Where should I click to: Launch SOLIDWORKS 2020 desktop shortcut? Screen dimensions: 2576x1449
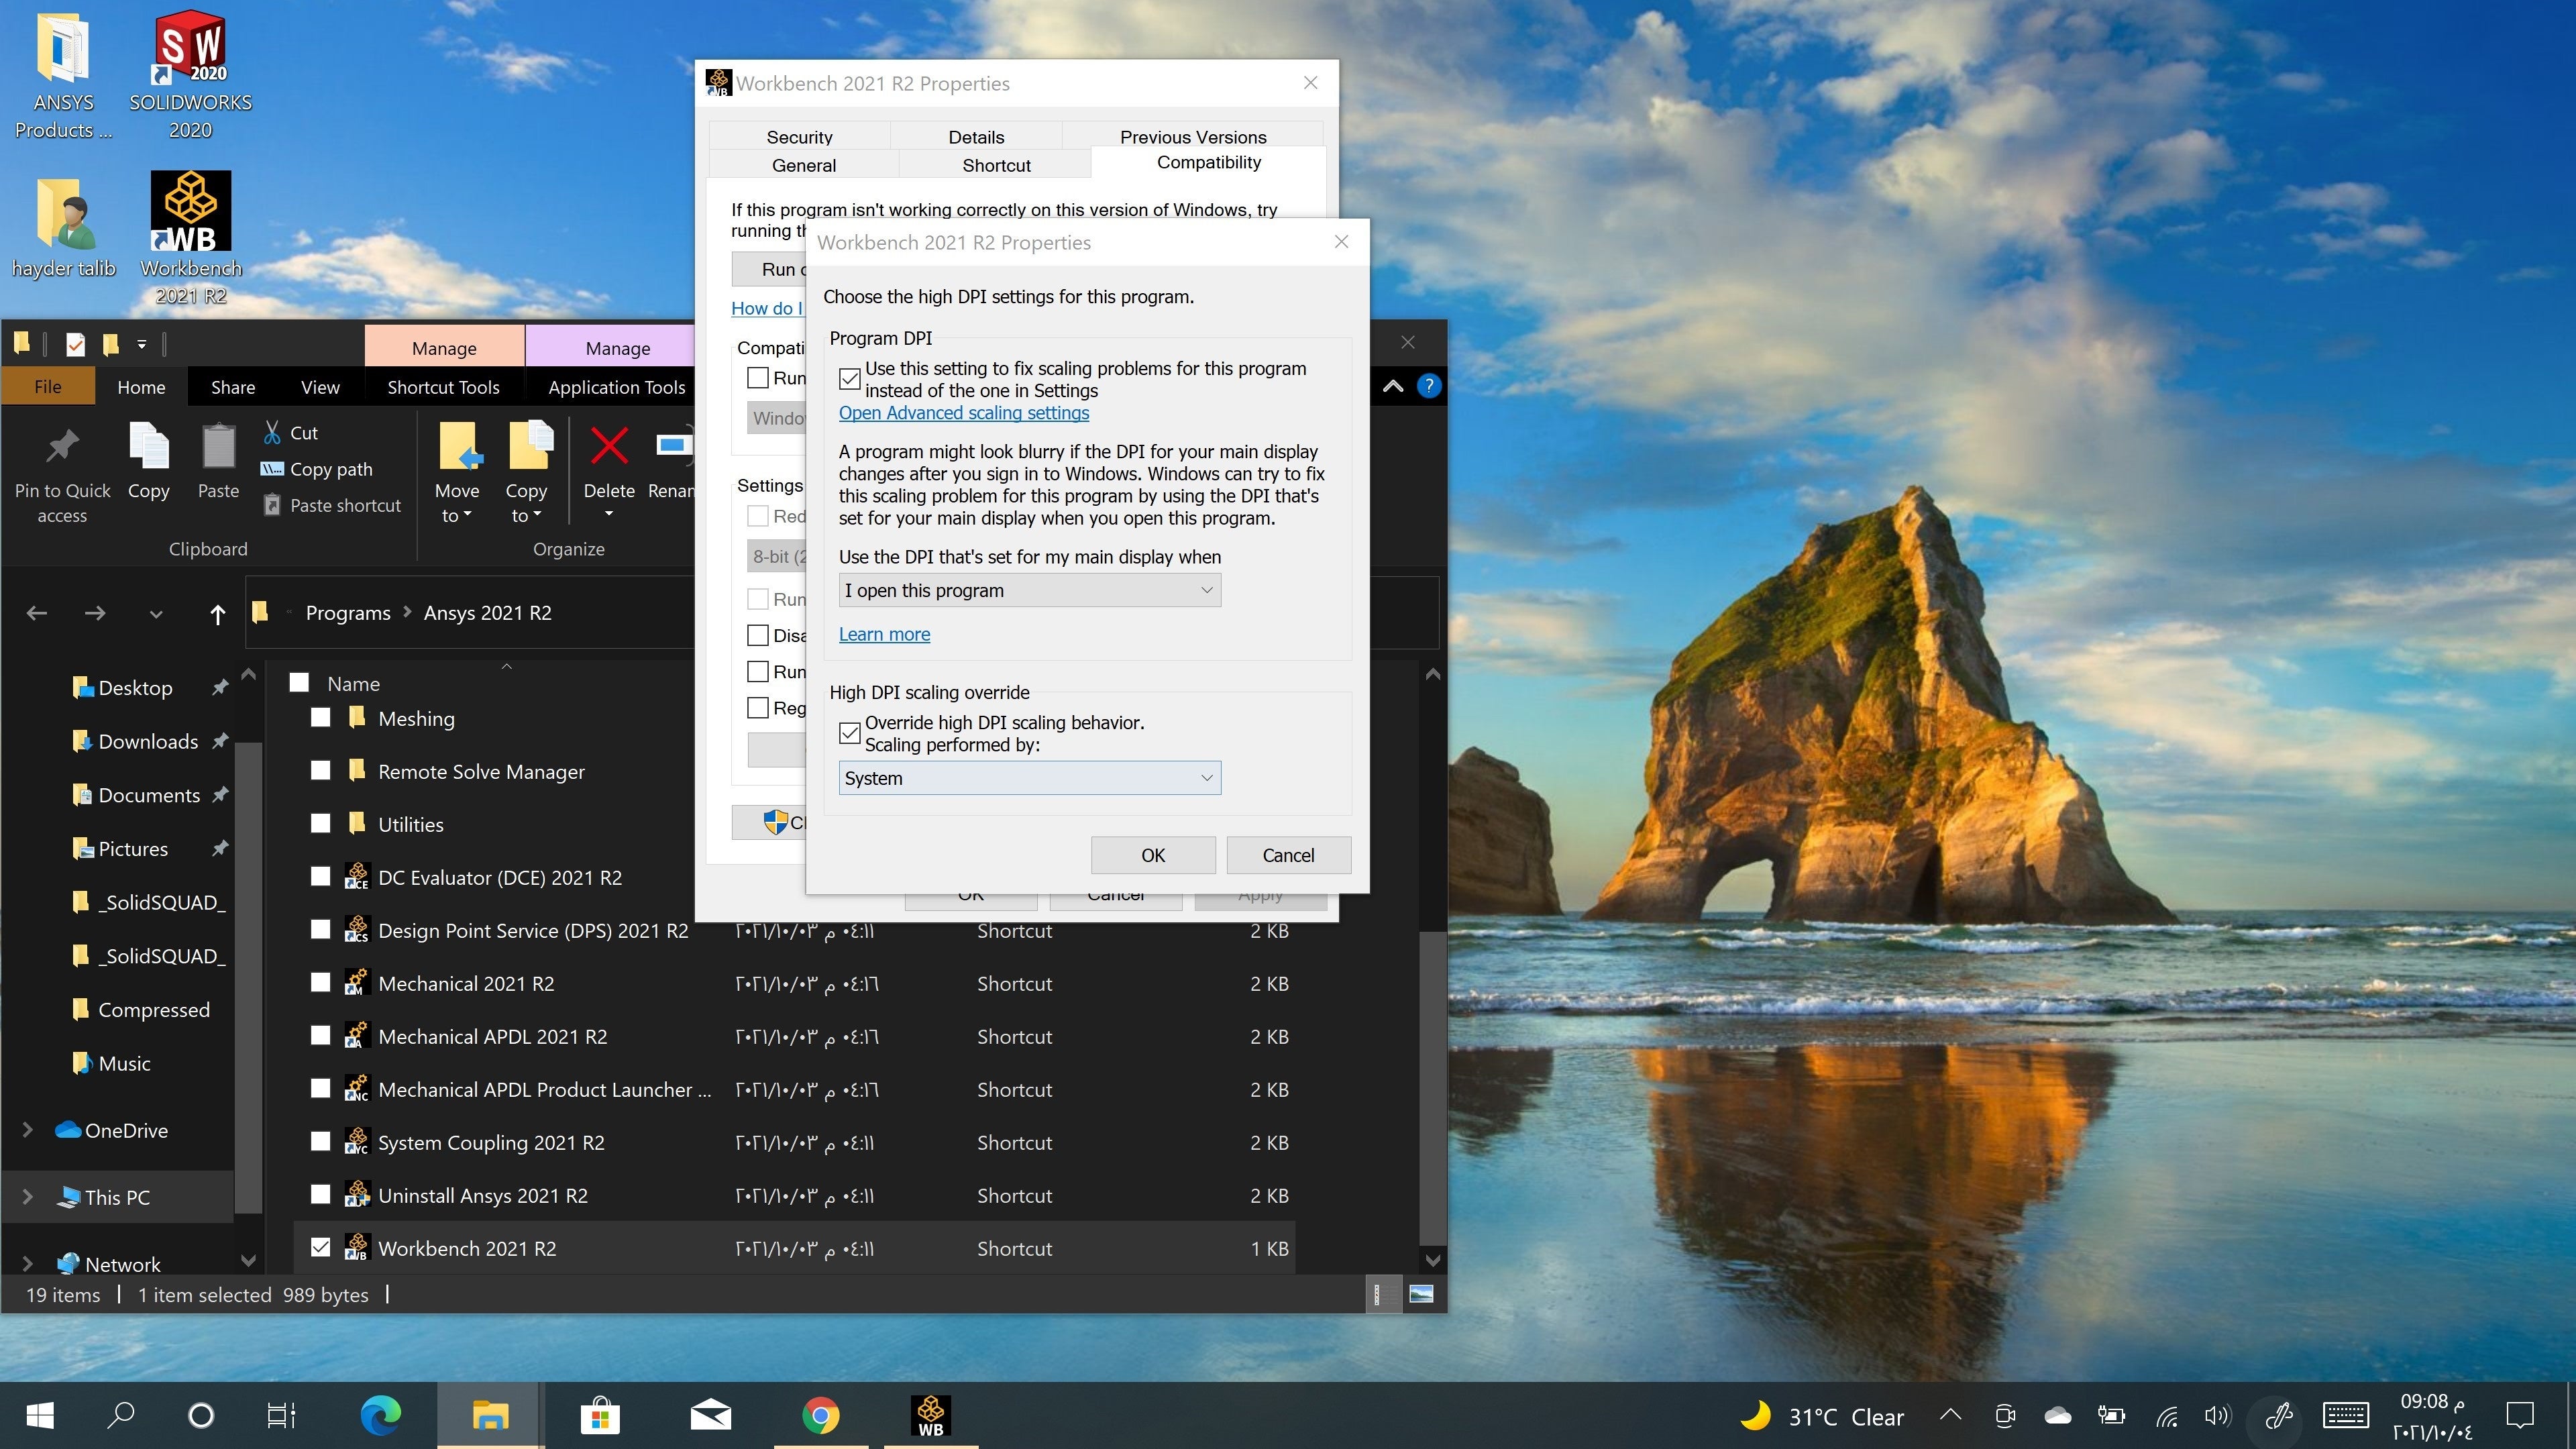coord(190,75)
